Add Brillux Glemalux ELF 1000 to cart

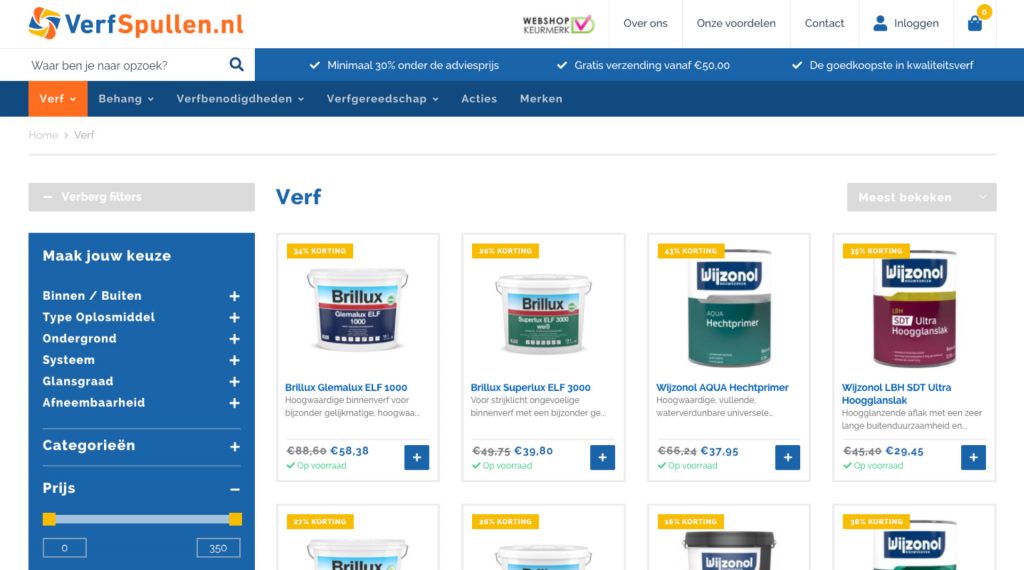point(417,457)
